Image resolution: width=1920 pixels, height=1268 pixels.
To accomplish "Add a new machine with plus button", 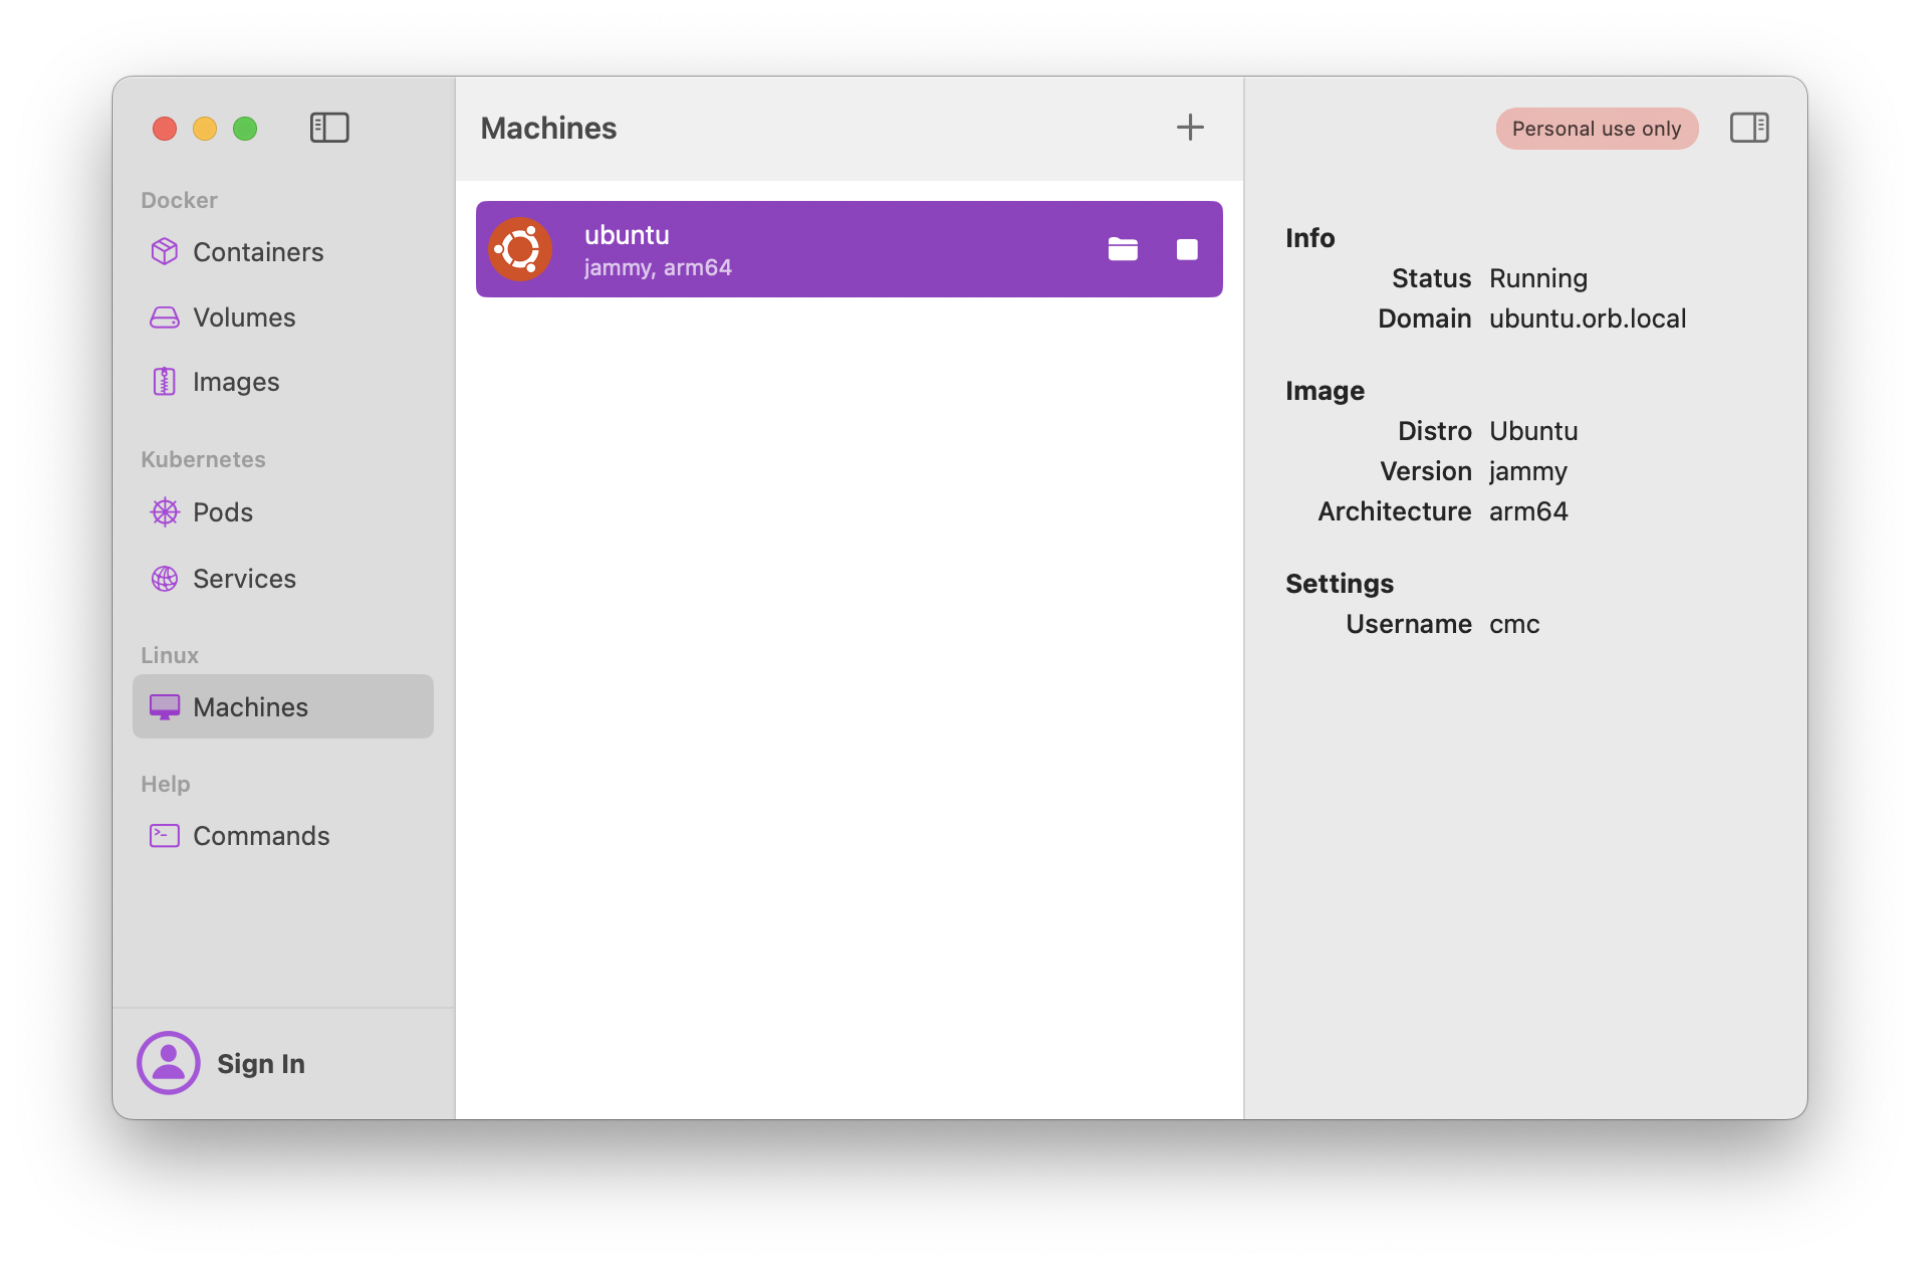I will (1189, 128).
